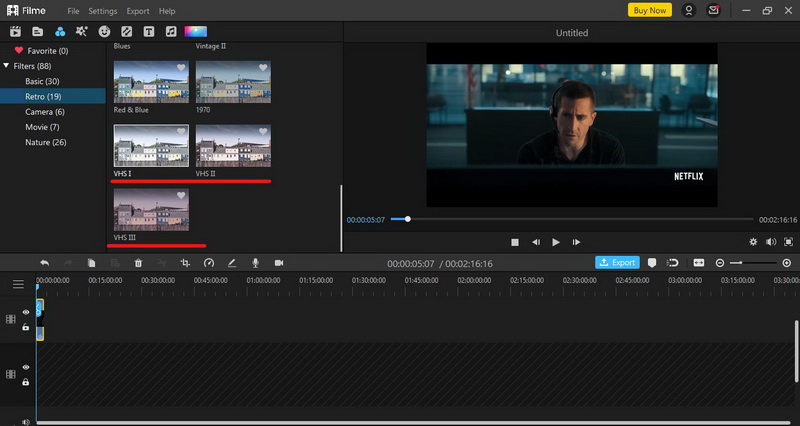This screenshot has height=426, width=800.
Task: Favorite the VHS I filter heart
Action: [x=181, y=131]
